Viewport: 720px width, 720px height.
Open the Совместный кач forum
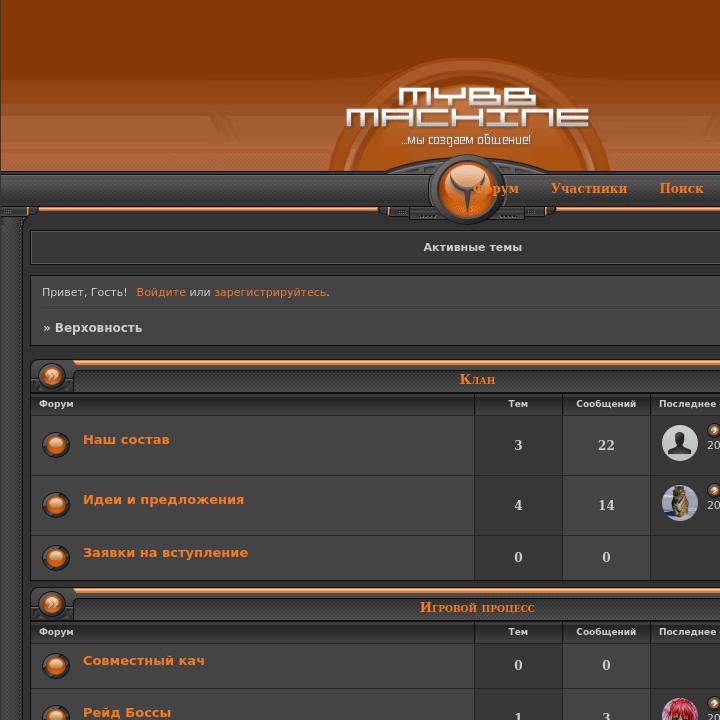pos(144,661)
